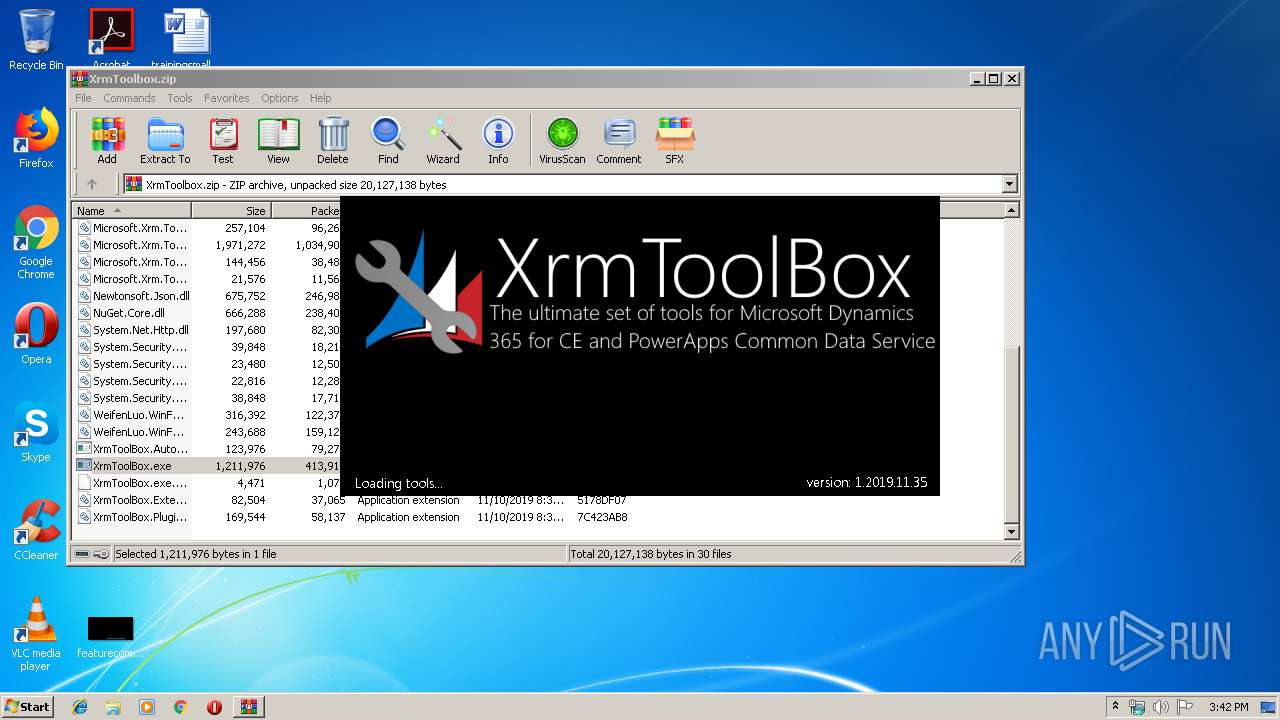This screenshot has width=1280, height=720.
Task: Launch Skype from desktop
Action: coord(36,433)
